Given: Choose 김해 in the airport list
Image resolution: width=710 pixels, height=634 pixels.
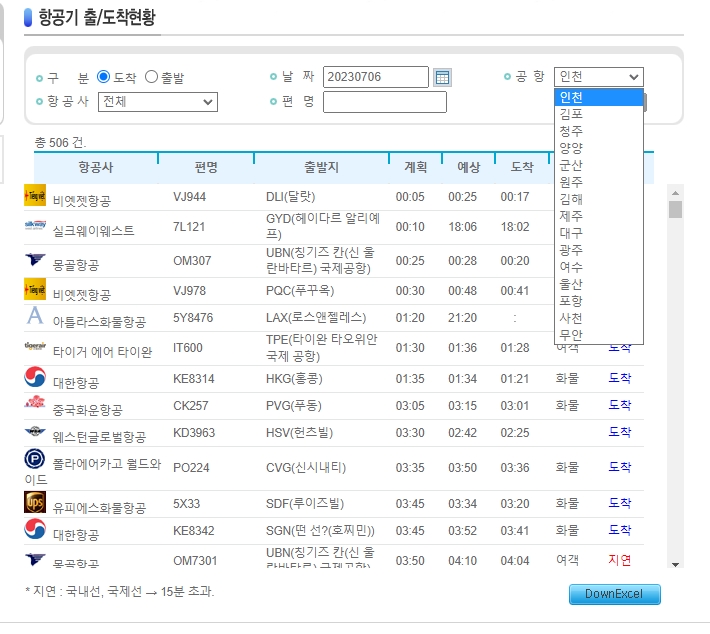Looking at the screenshot, I should pyautogui.click(x=599, y=199).
